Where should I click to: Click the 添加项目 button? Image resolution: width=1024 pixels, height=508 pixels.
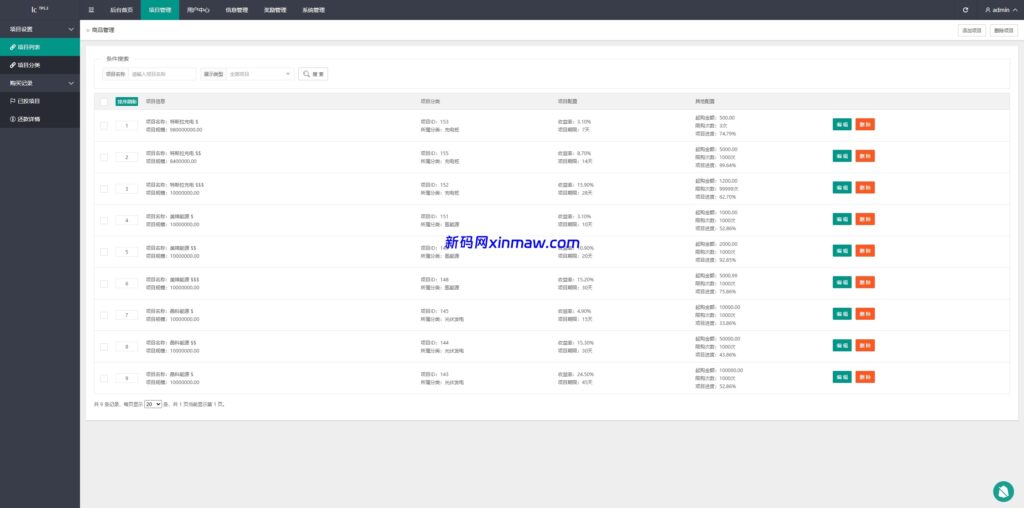(972, 31)
